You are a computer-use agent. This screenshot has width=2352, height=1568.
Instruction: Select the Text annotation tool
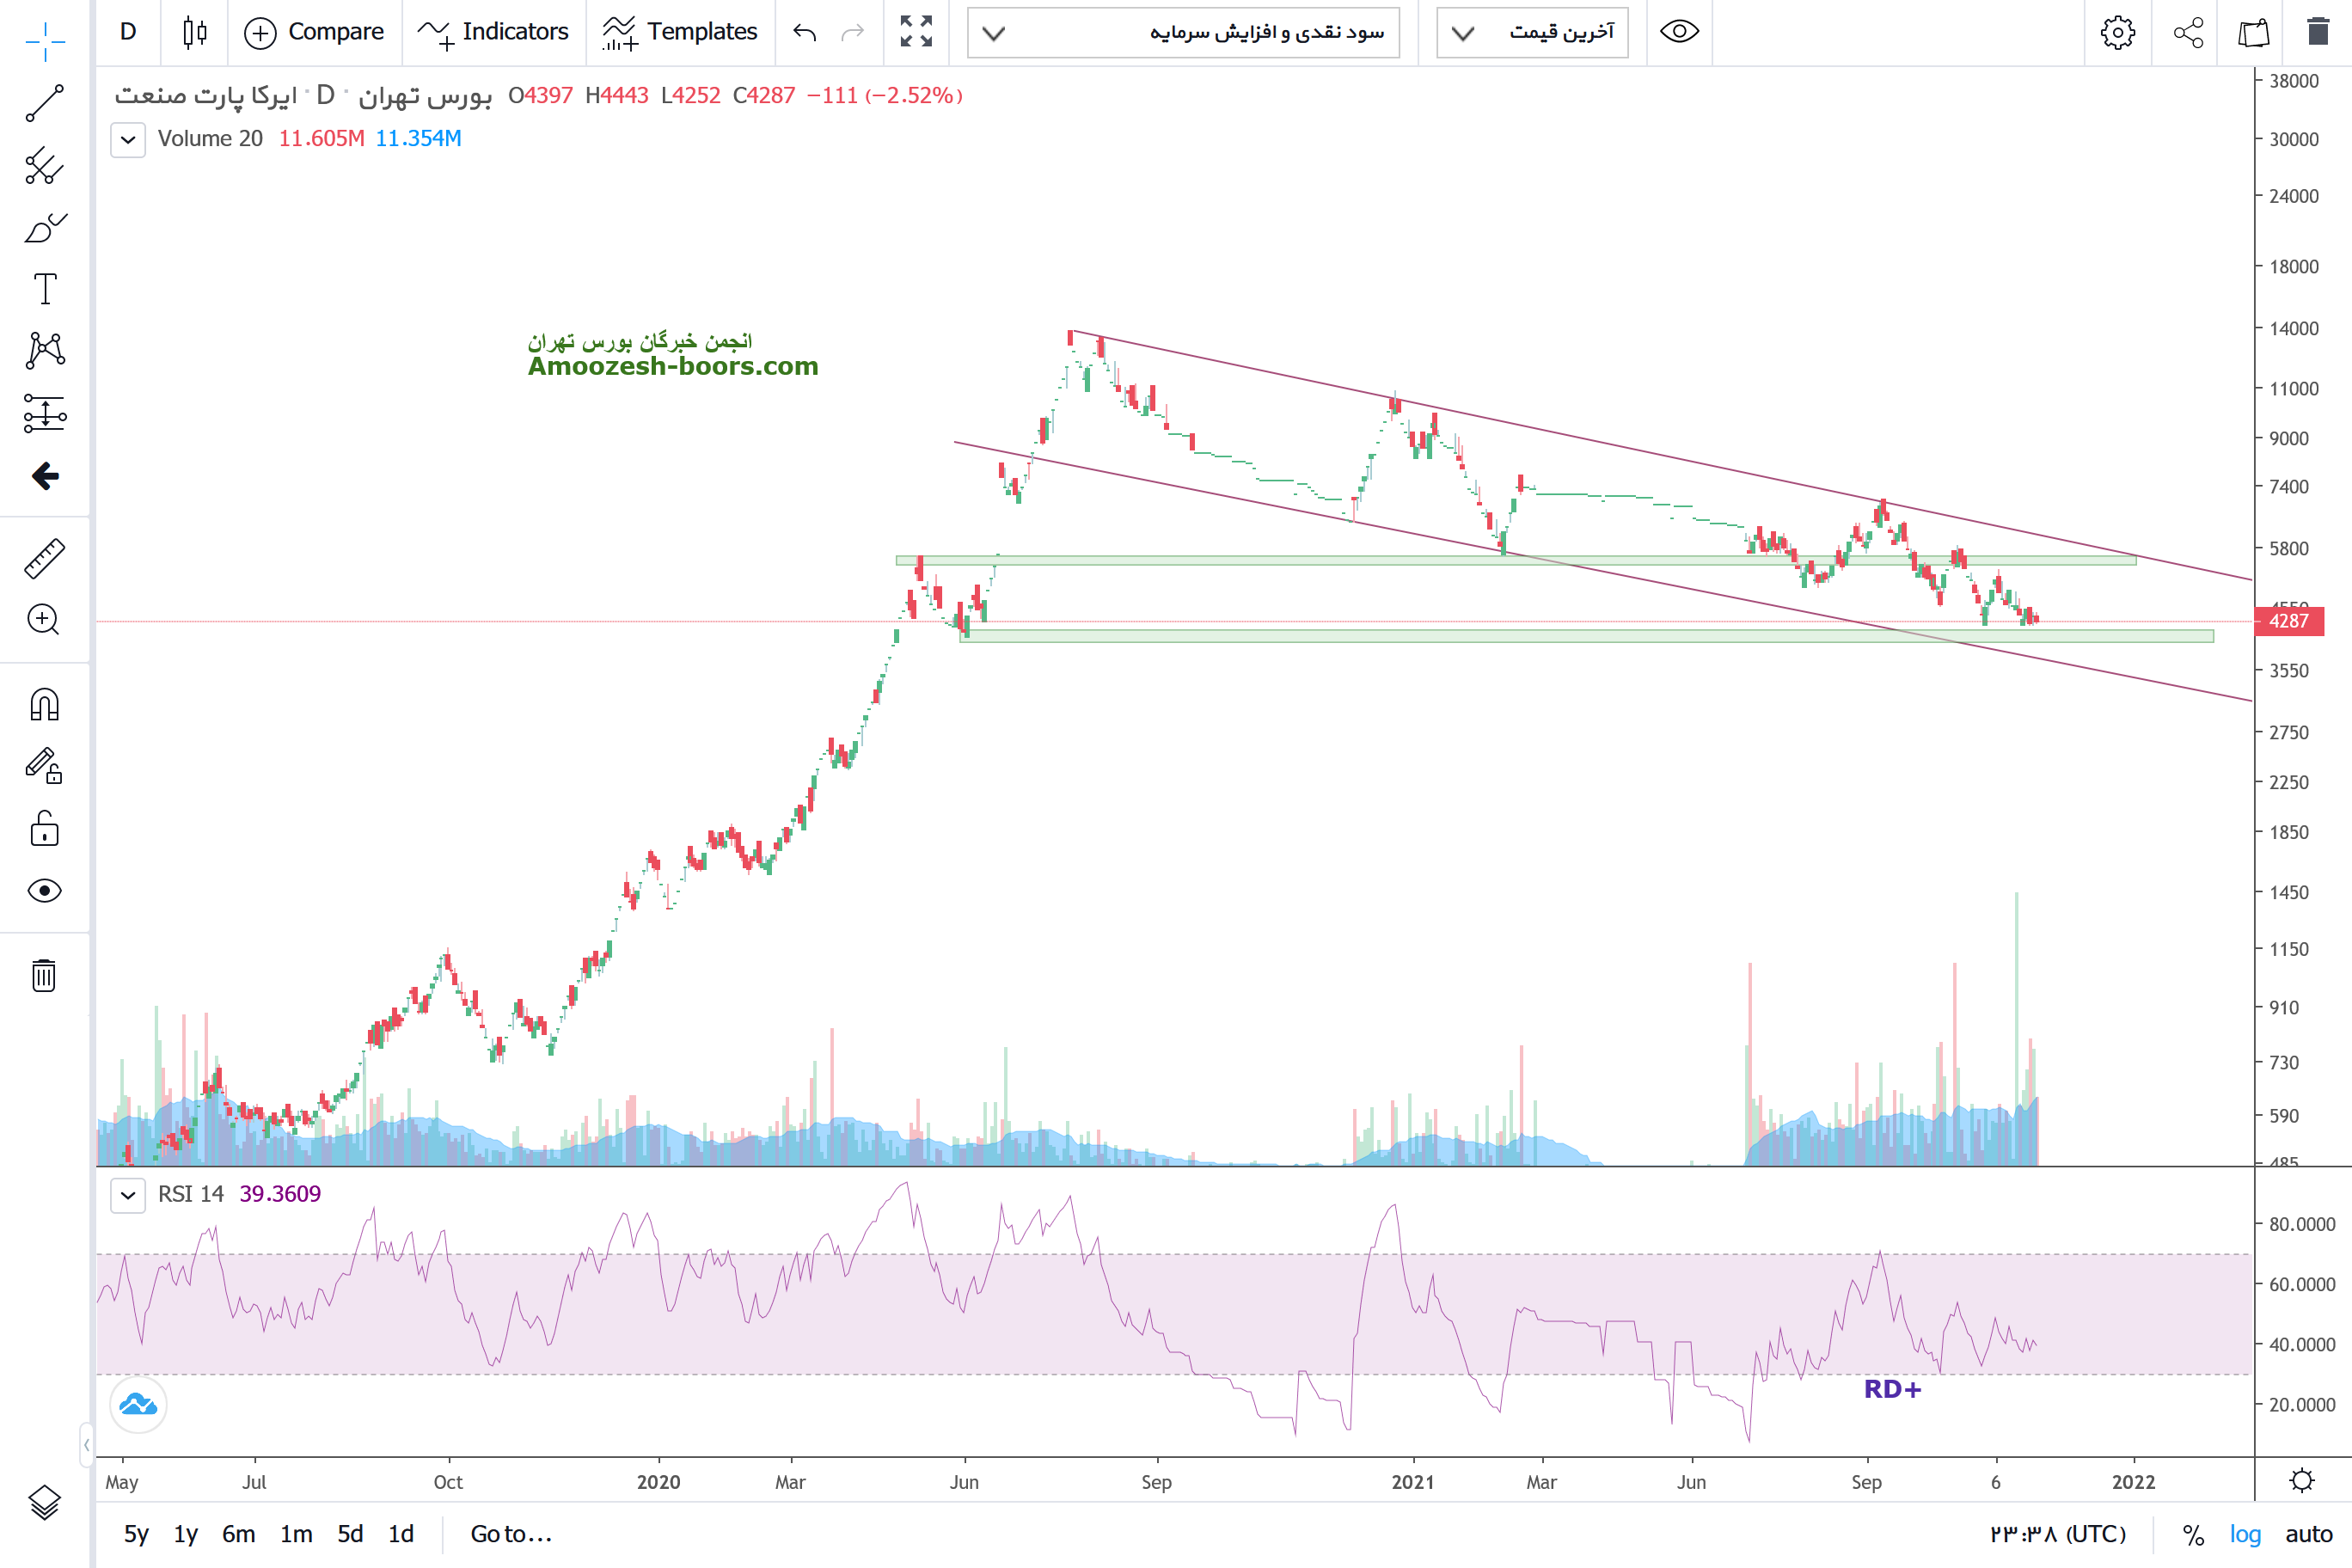[x=45, y=289]
